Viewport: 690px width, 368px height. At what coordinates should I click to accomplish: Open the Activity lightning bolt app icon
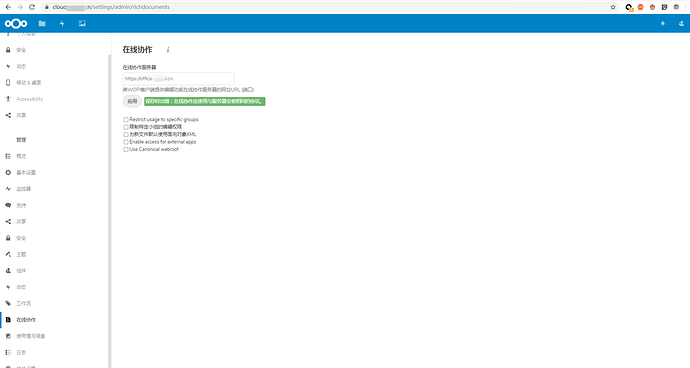click(x=62, y=23)
